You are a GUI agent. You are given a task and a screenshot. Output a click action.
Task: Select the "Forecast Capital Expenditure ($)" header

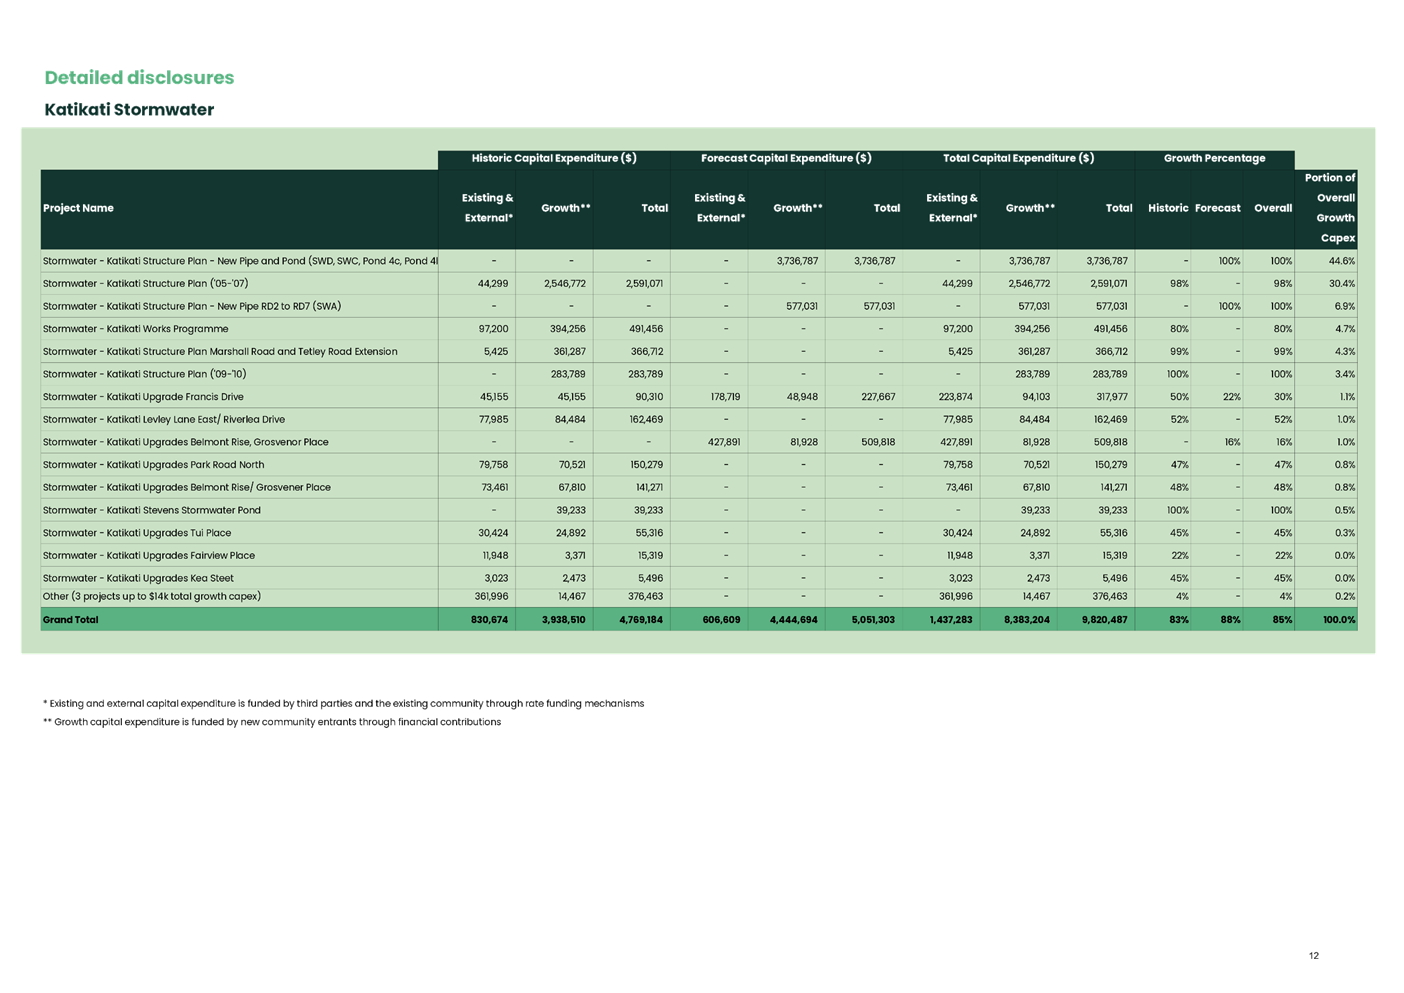click(x=786, y=158)
